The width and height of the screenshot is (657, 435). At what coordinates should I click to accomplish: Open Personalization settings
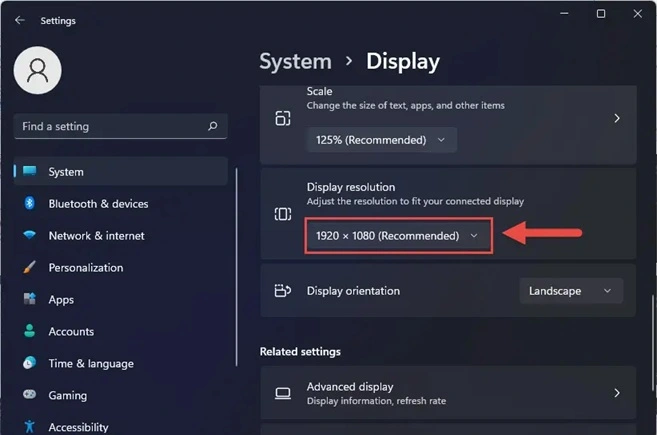tap(121, 267)
